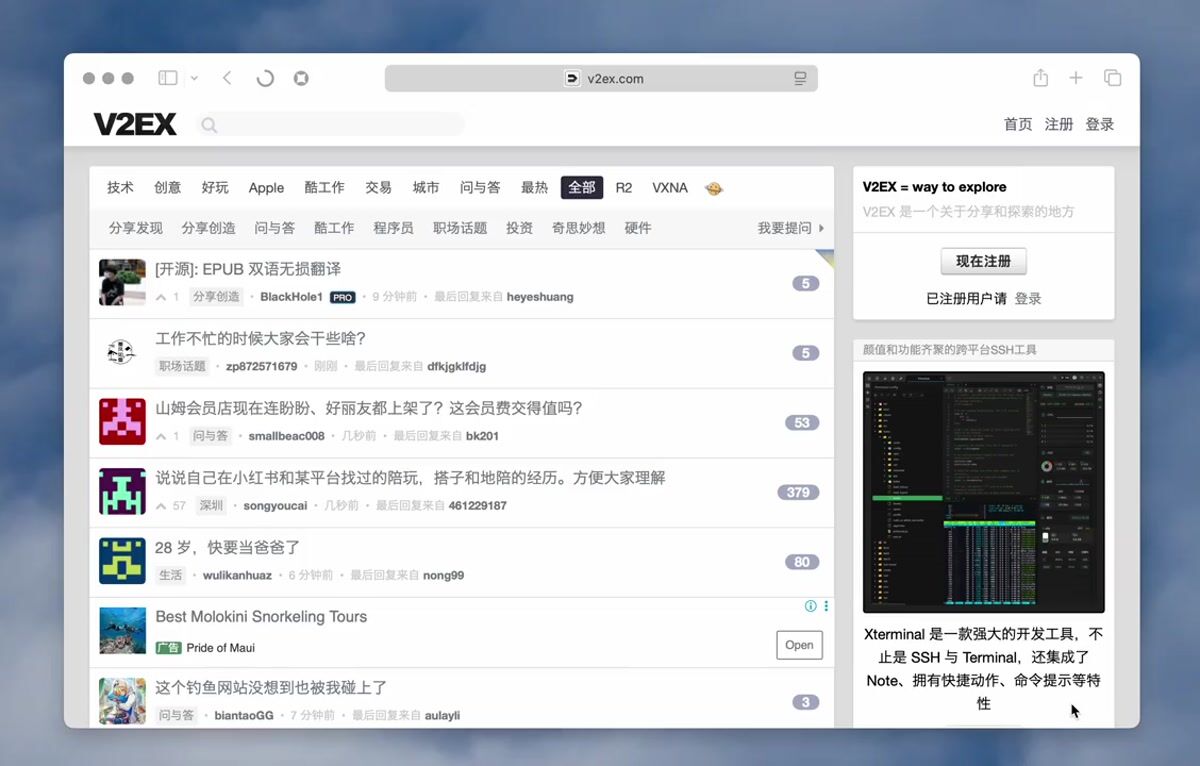Click smallbeac008's avatar thumbnail
Viewport: 1200px width, 766px height.
pos(122,421)
